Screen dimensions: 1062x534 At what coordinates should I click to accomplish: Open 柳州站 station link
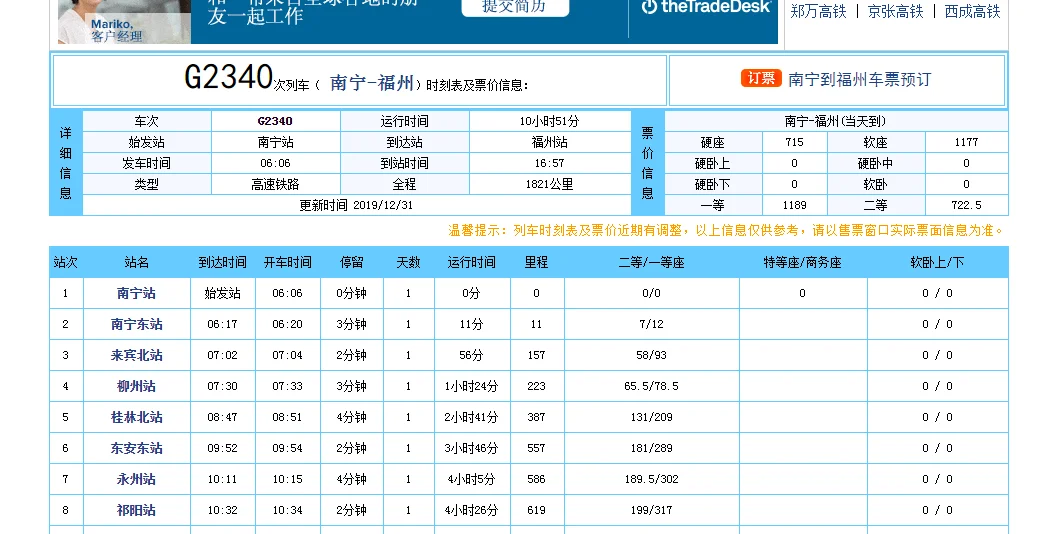(136, 386)
